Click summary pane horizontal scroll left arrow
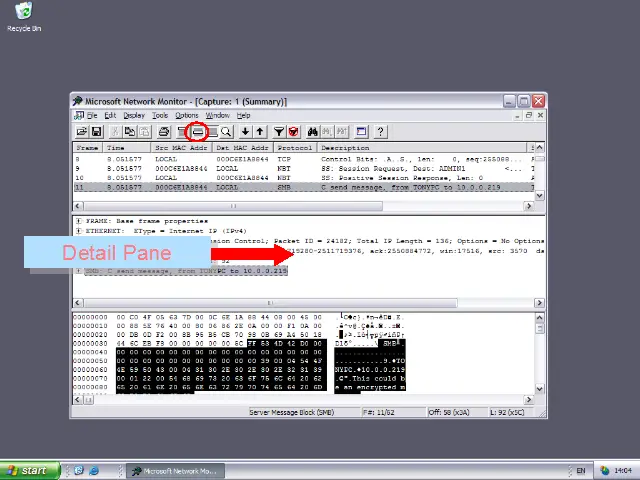 (x=78, y=206)
